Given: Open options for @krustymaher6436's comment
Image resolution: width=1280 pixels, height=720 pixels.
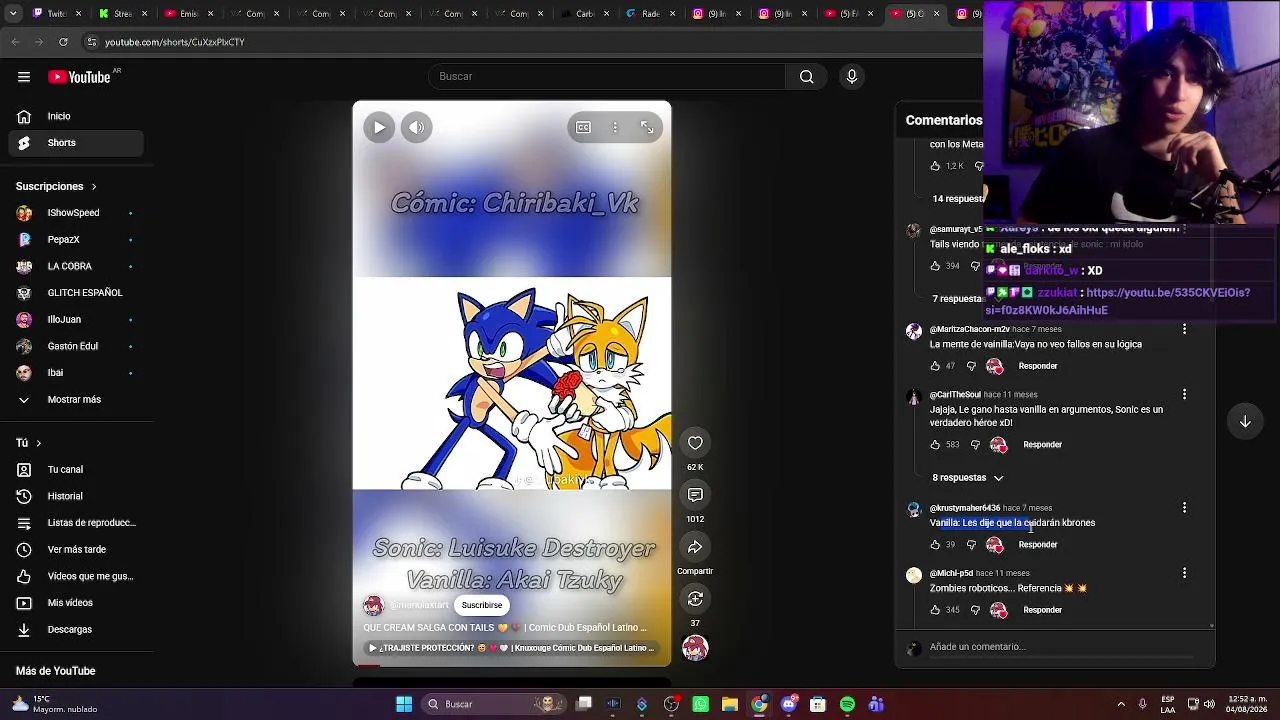Looking at the screenshot, I should point(1184,508).
